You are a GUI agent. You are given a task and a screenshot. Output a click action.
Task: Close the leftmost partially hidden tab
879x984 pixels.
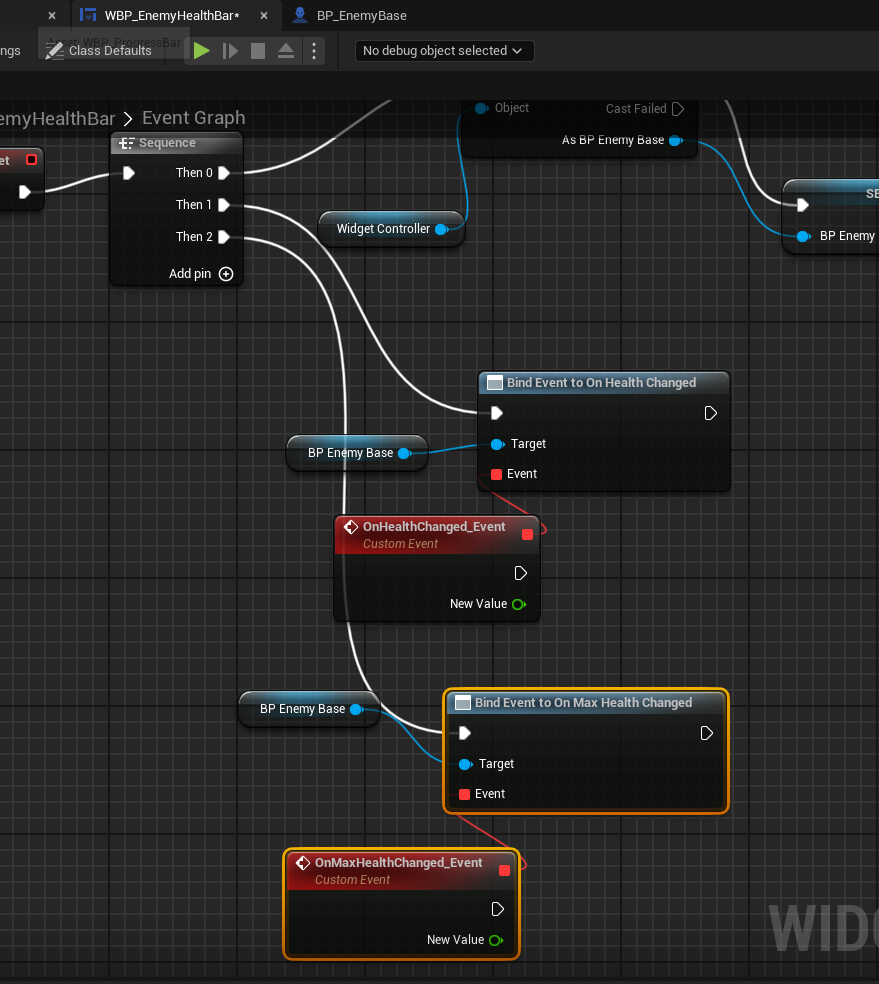click(52, 16)
